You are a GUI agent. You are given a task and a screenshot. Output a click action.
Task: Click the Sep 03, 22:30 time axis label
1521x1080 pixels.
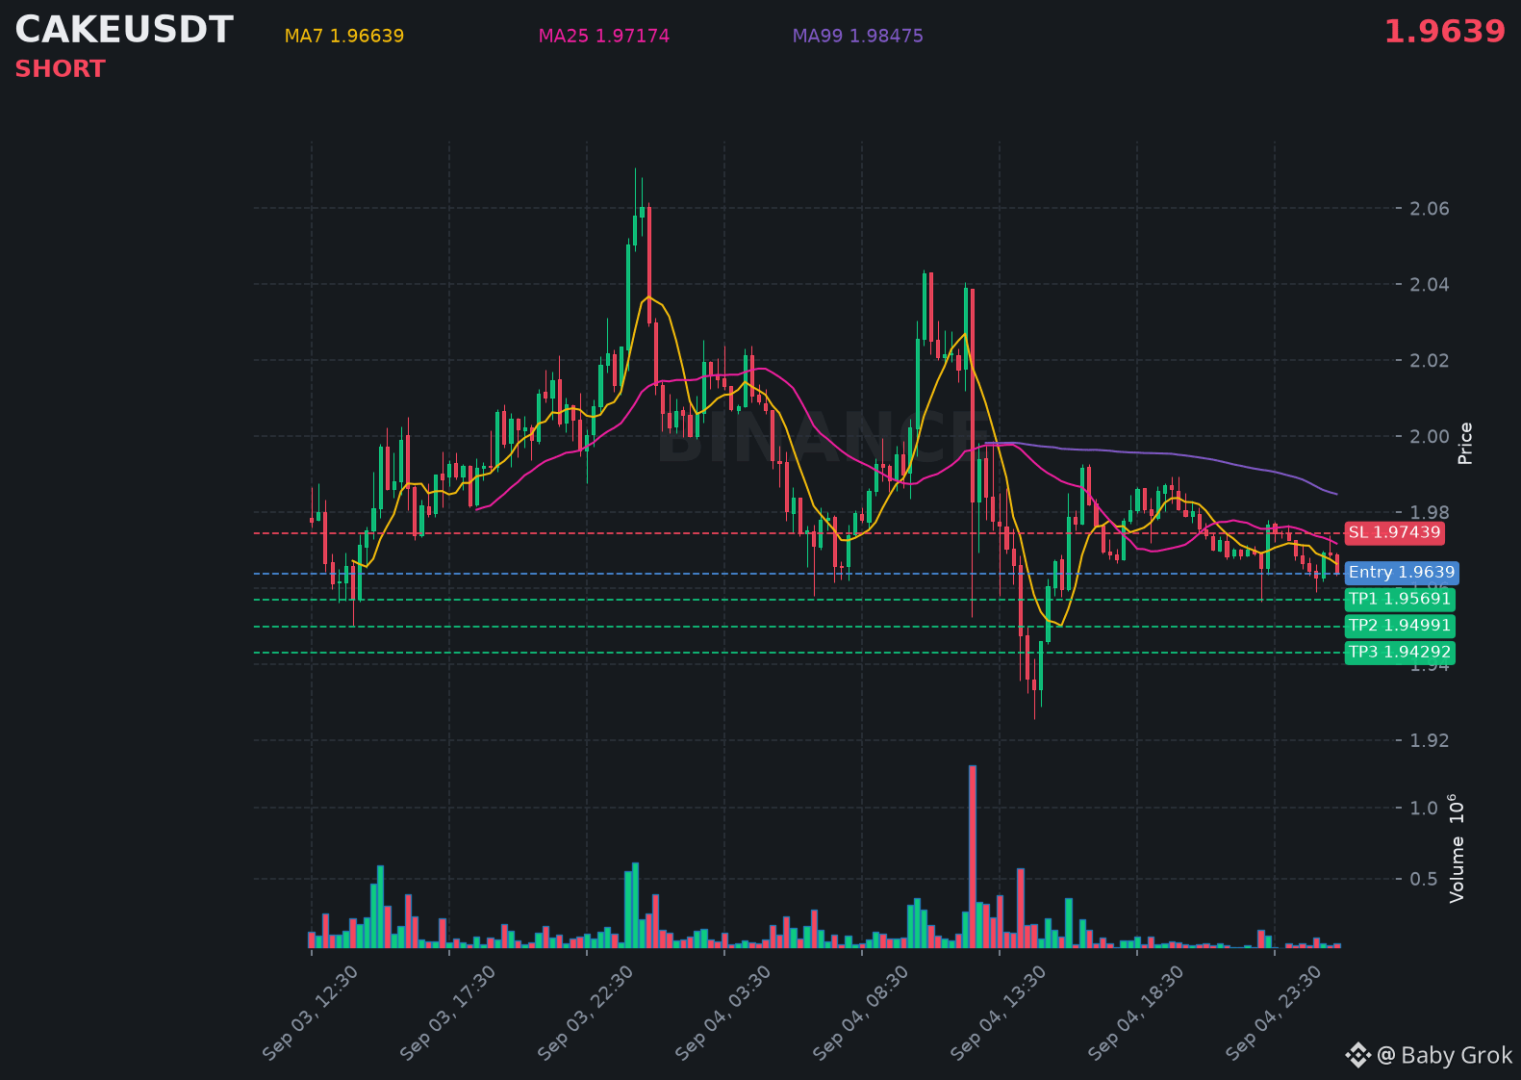click(585, 1013)
